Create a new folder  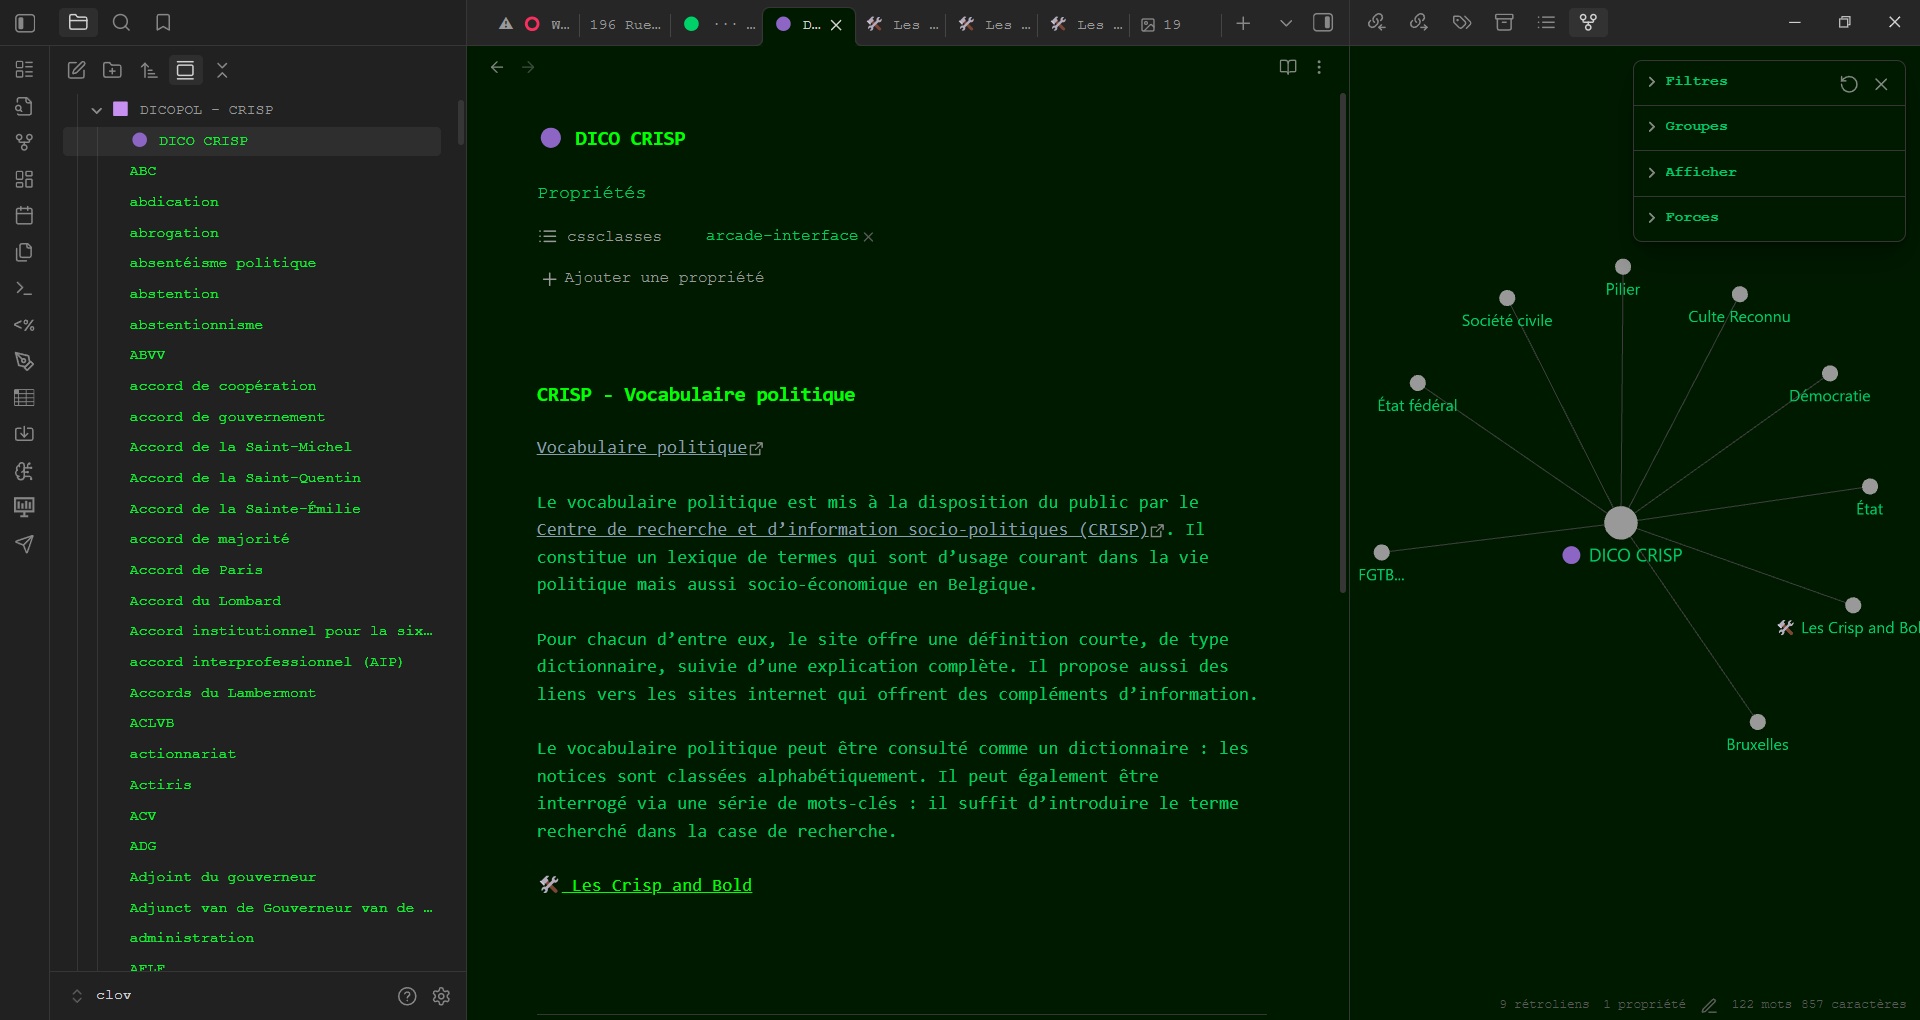(x=113, y=70)
